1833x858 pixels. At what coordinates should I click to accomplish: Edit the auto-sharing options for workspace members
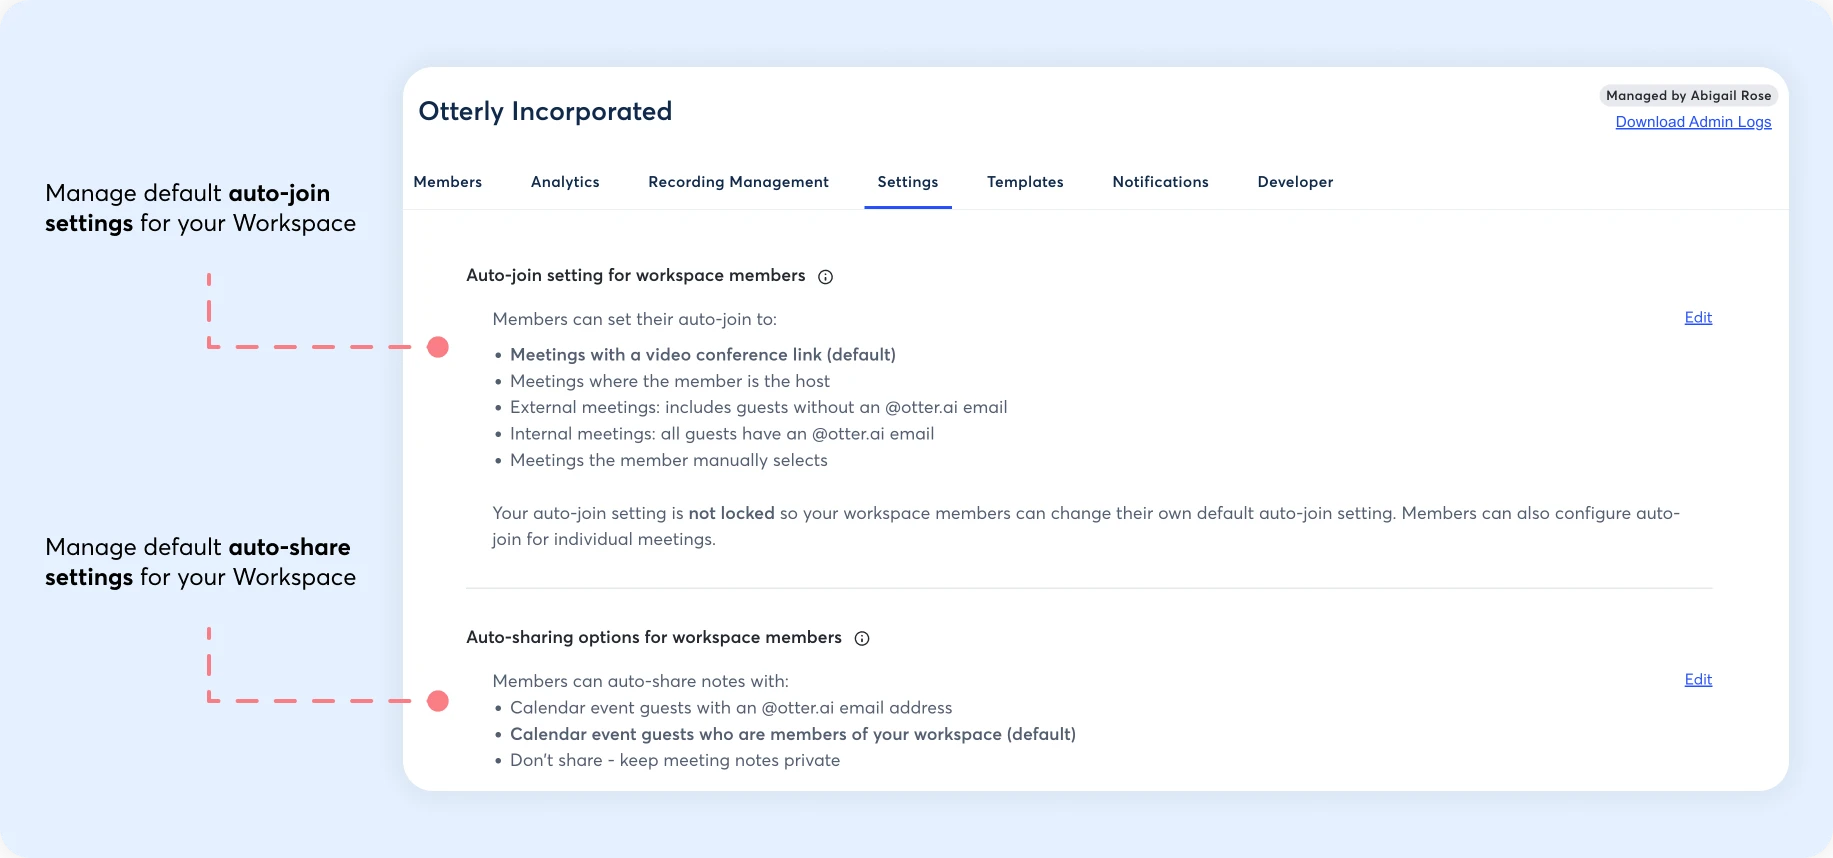[1697, 679]
